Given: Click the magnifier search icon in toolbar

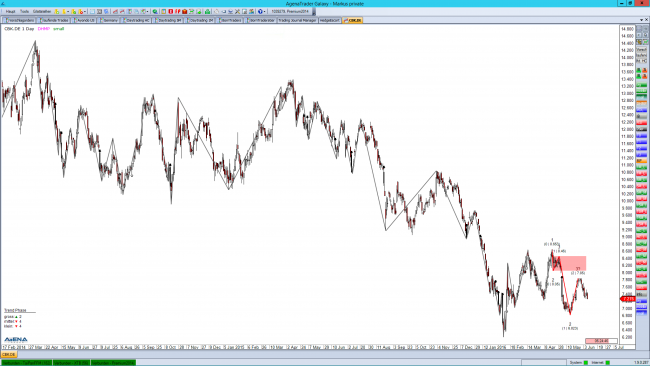Looking at the screenshot, I should pos(155,11).
